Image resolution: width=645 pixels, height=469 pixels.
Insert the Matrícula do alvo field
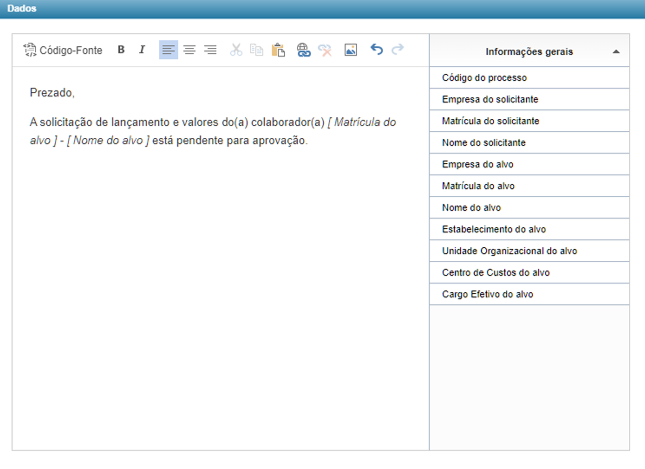click(x=529, y=186)
